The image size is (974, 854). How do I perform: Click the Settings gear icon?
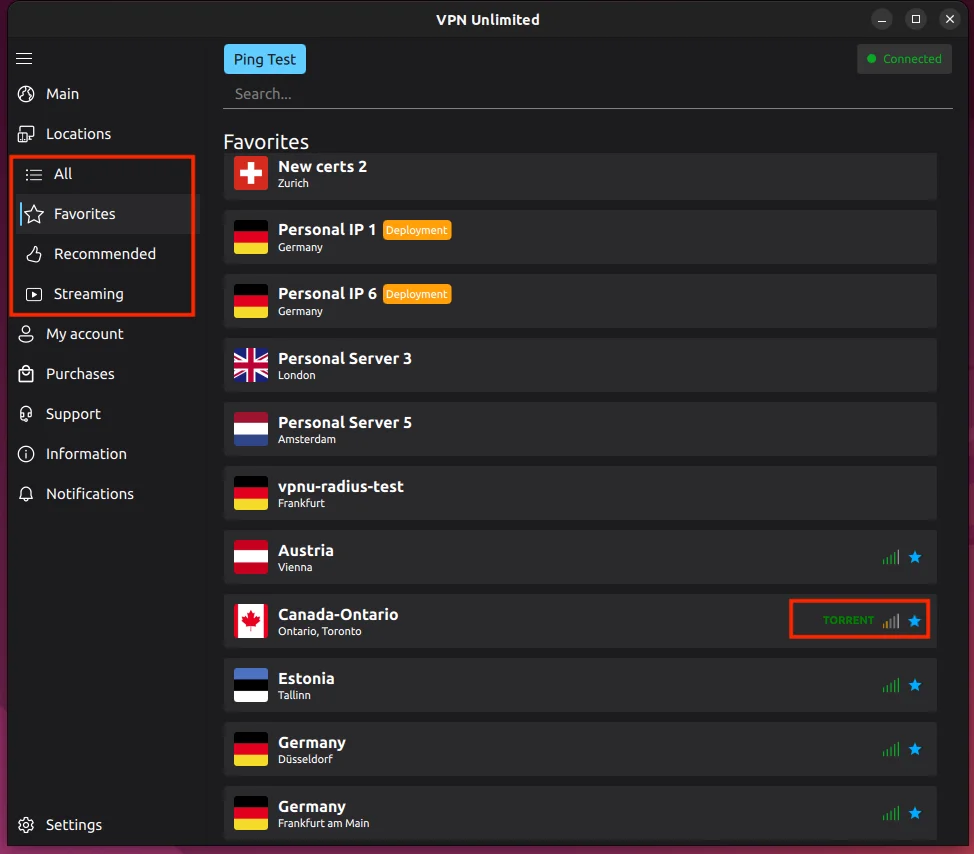(x=26, y=825)
